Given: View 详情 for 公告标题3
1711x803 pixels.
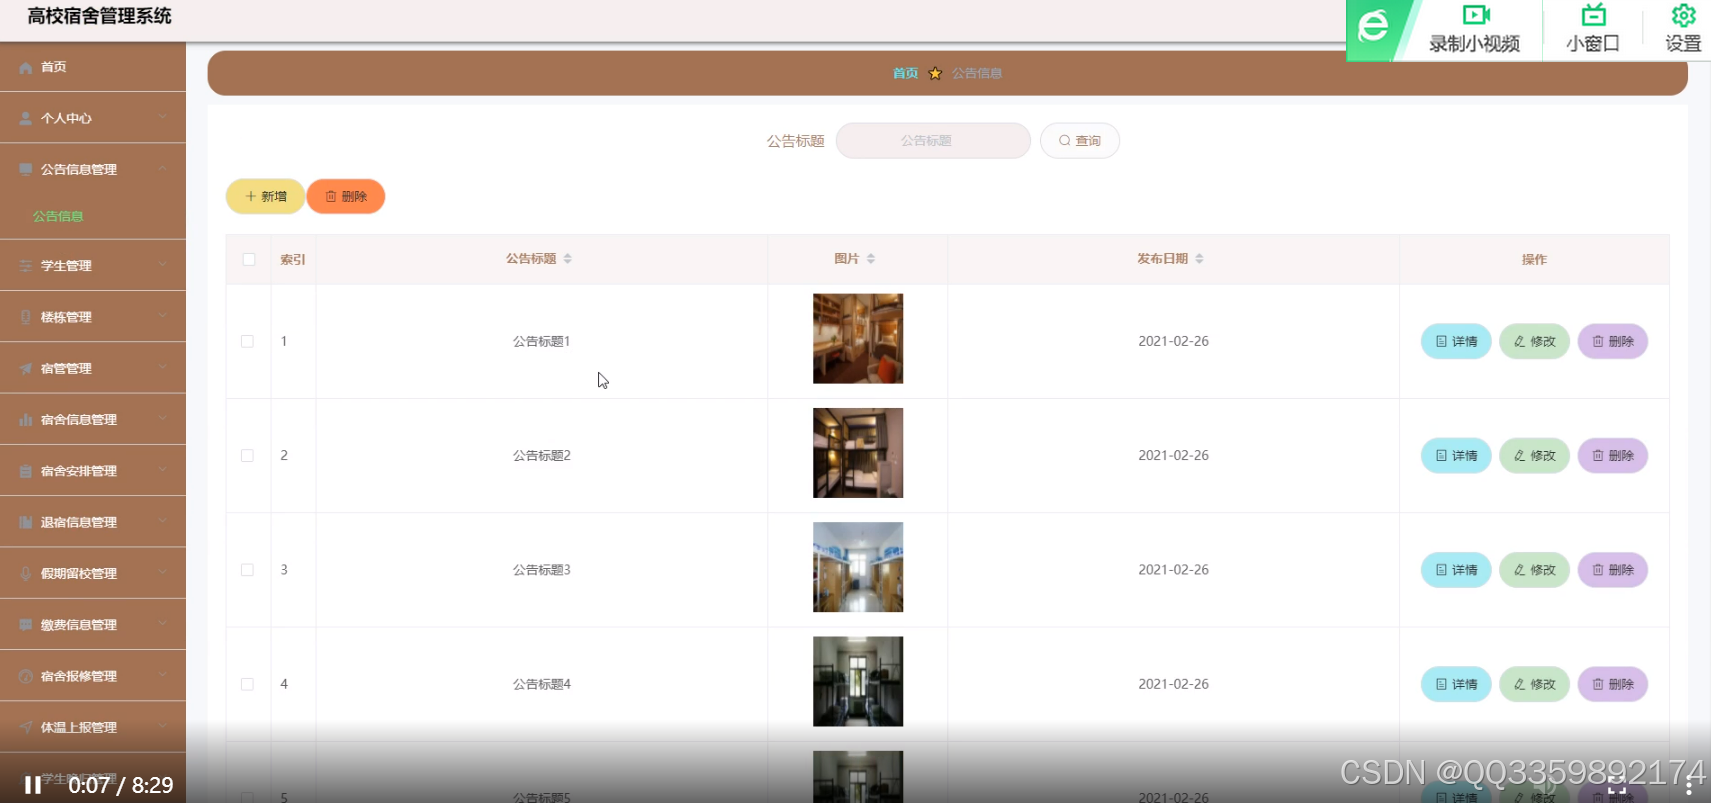Looking at the screenshot, I should [1456, 570].
